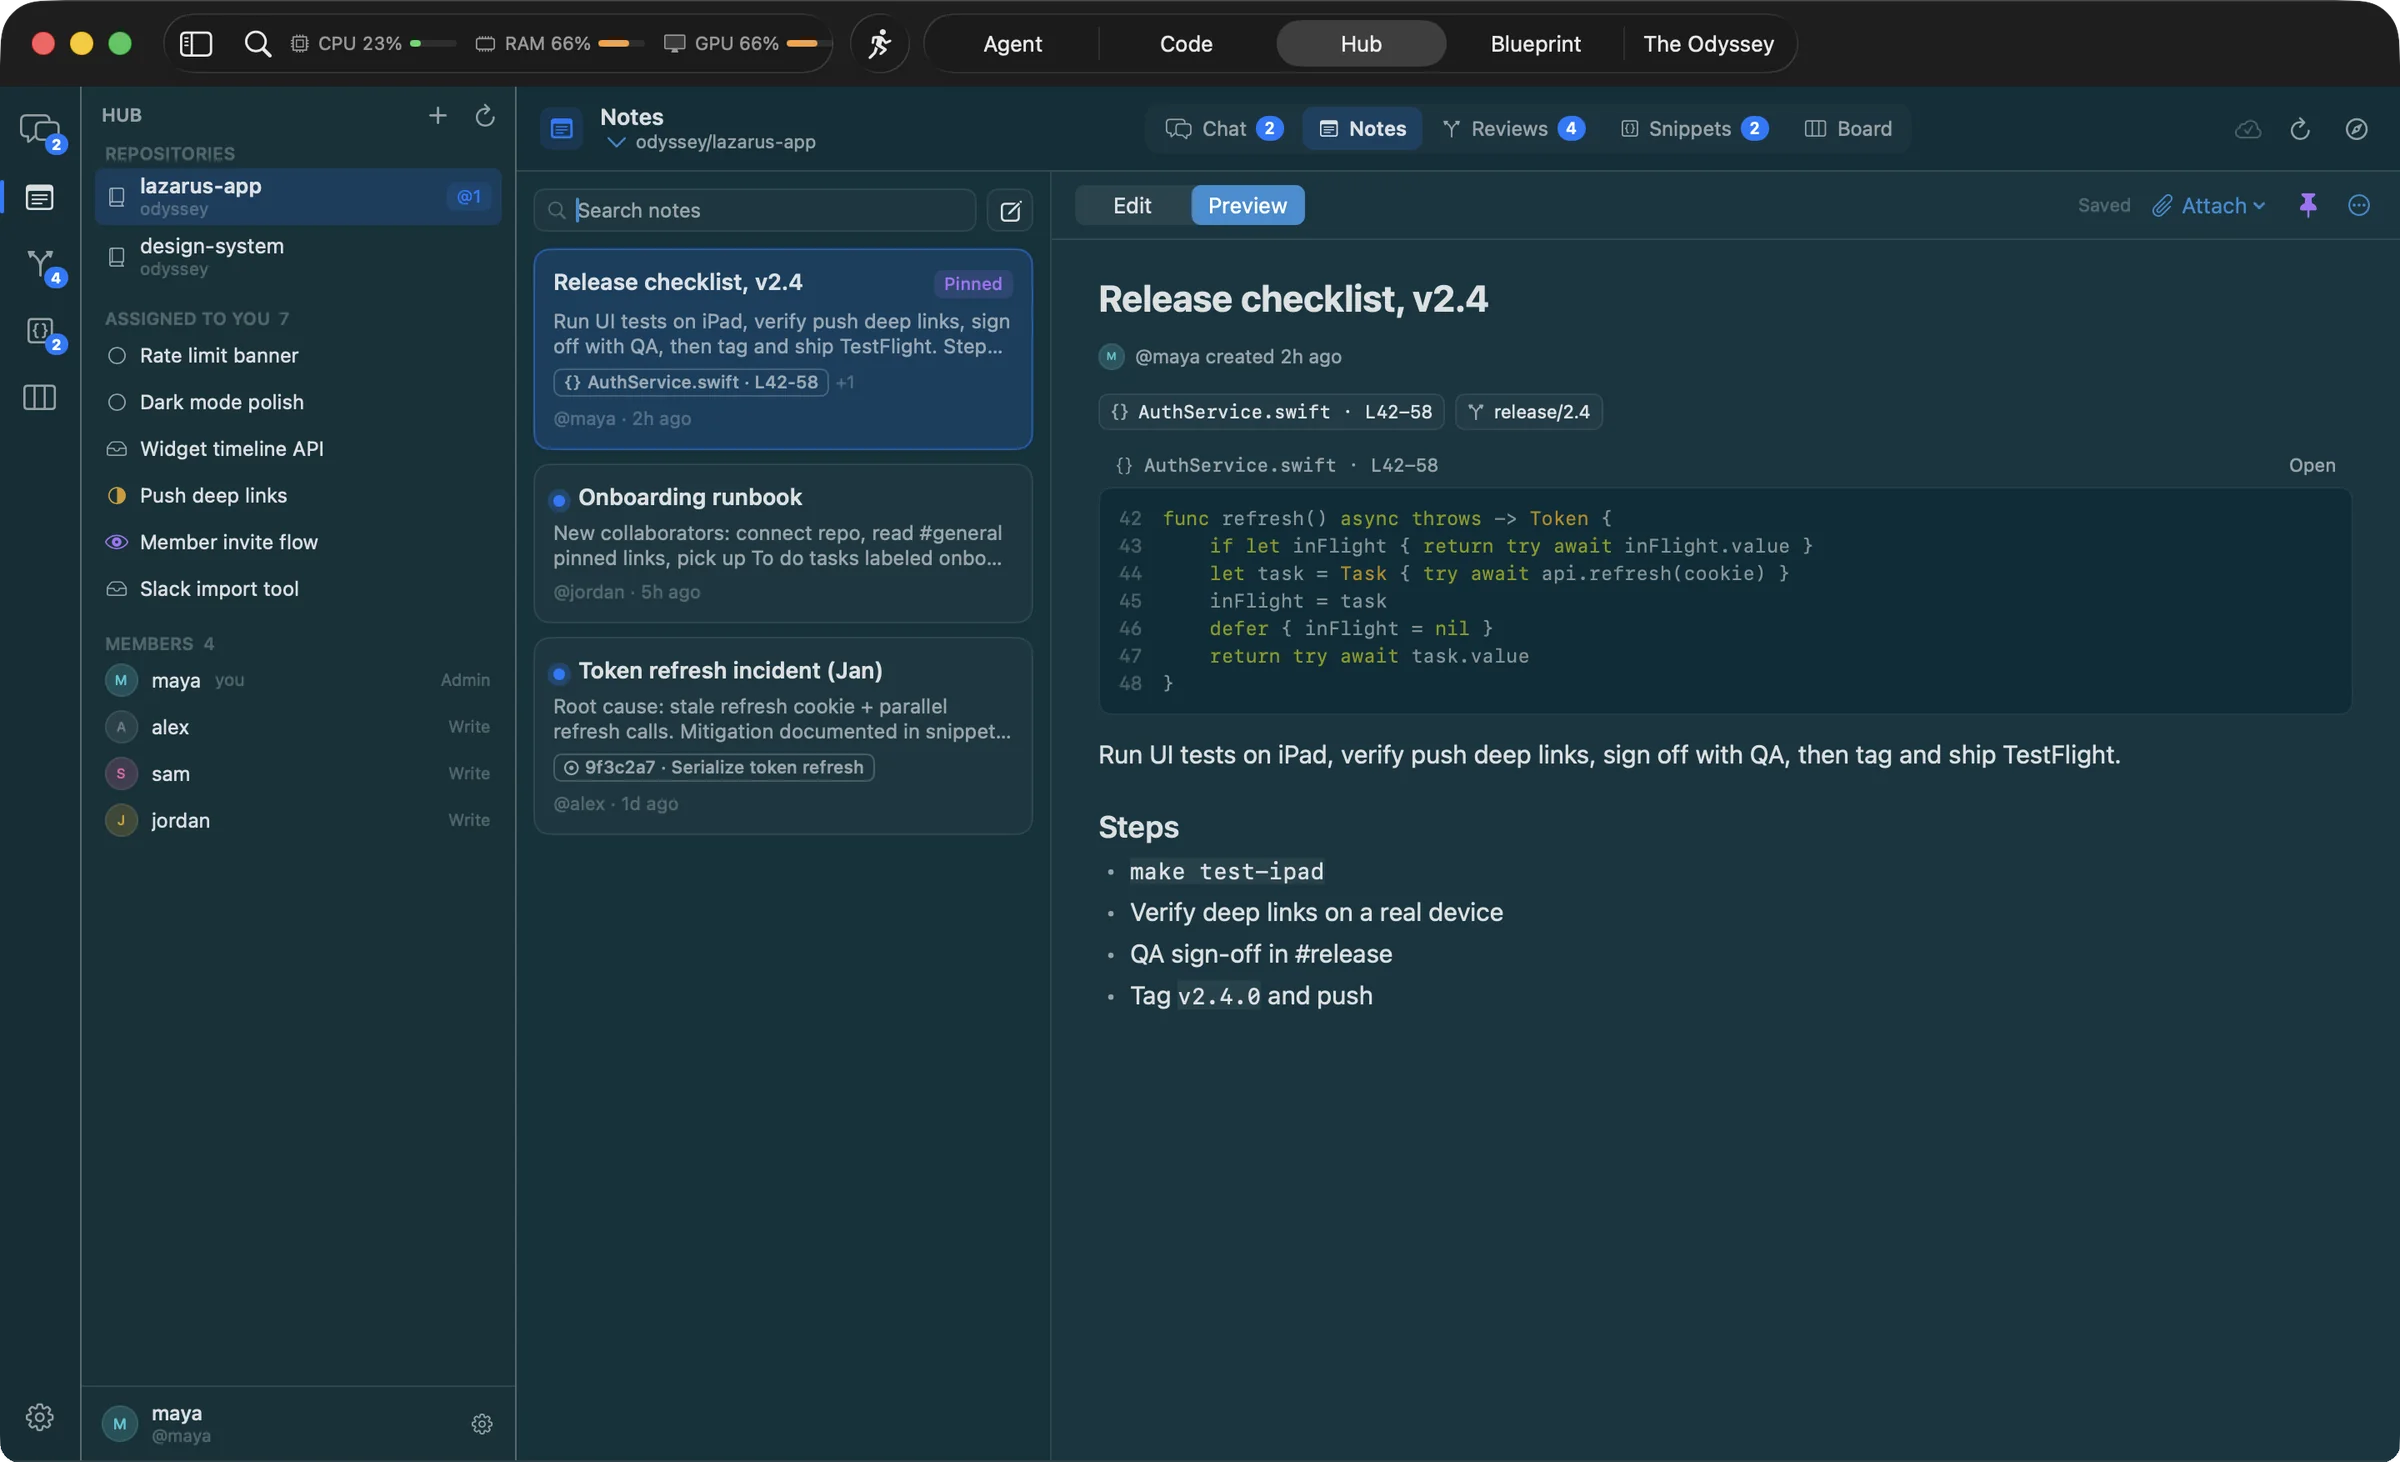The image size is (2400, 1462).
Task: Select the notes icon in left rail
Action: pos(40,197)
